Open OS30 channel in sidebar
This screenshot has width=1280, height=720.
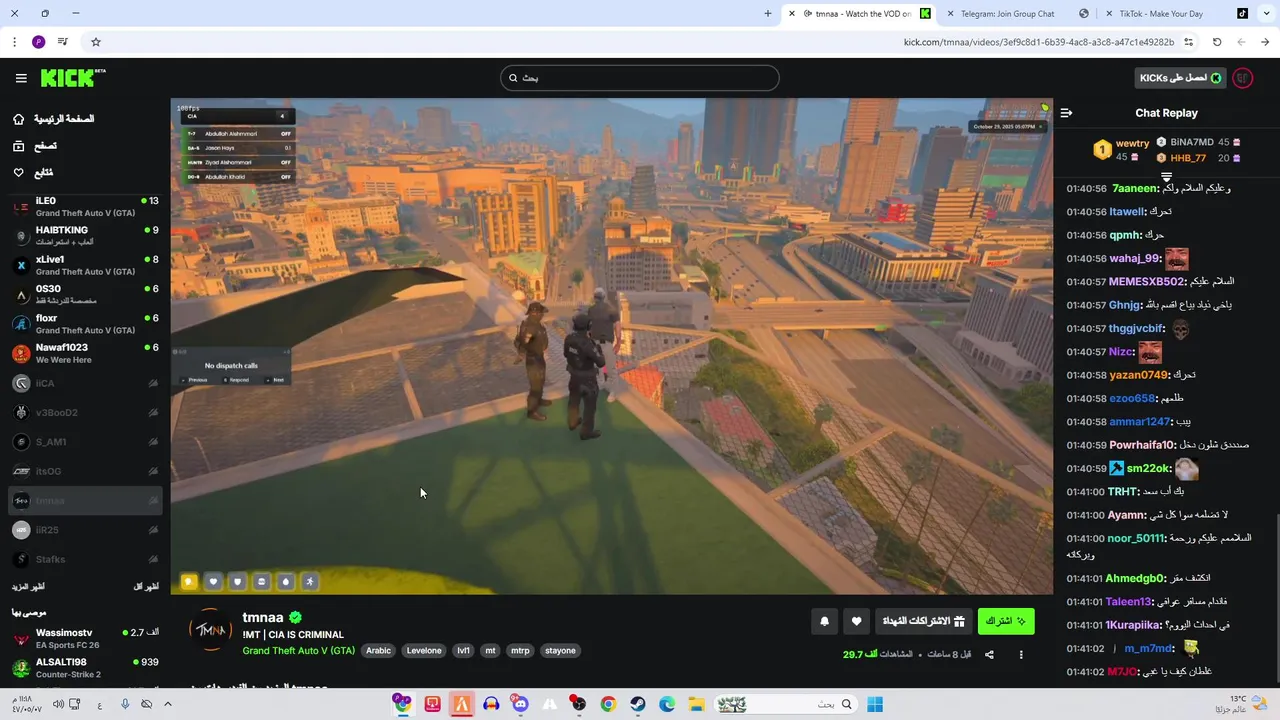(85, 294)
